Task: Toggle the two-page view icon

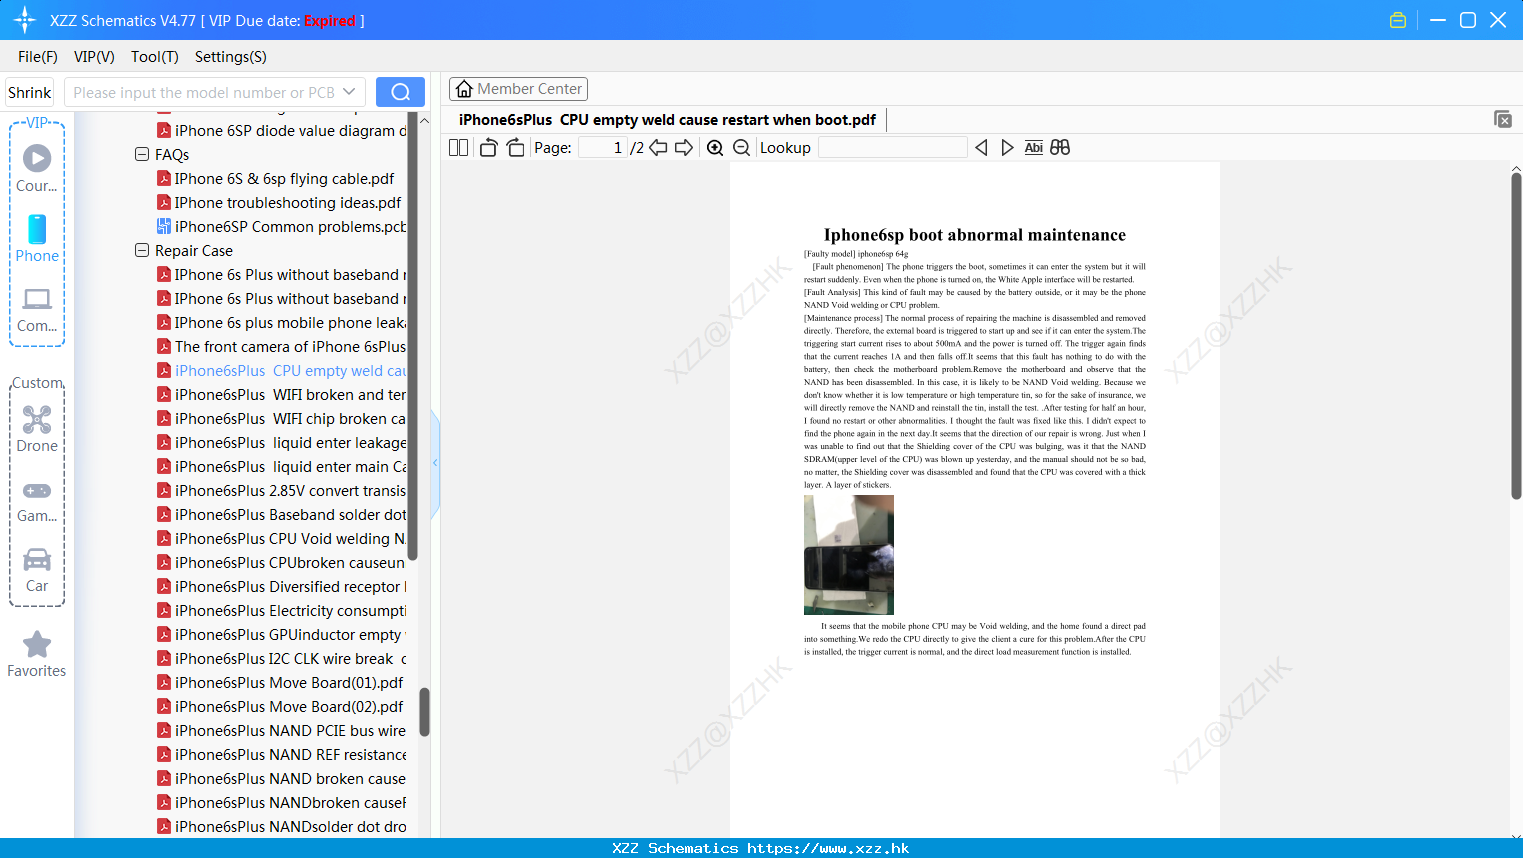Action: click(x=458, y=148)
